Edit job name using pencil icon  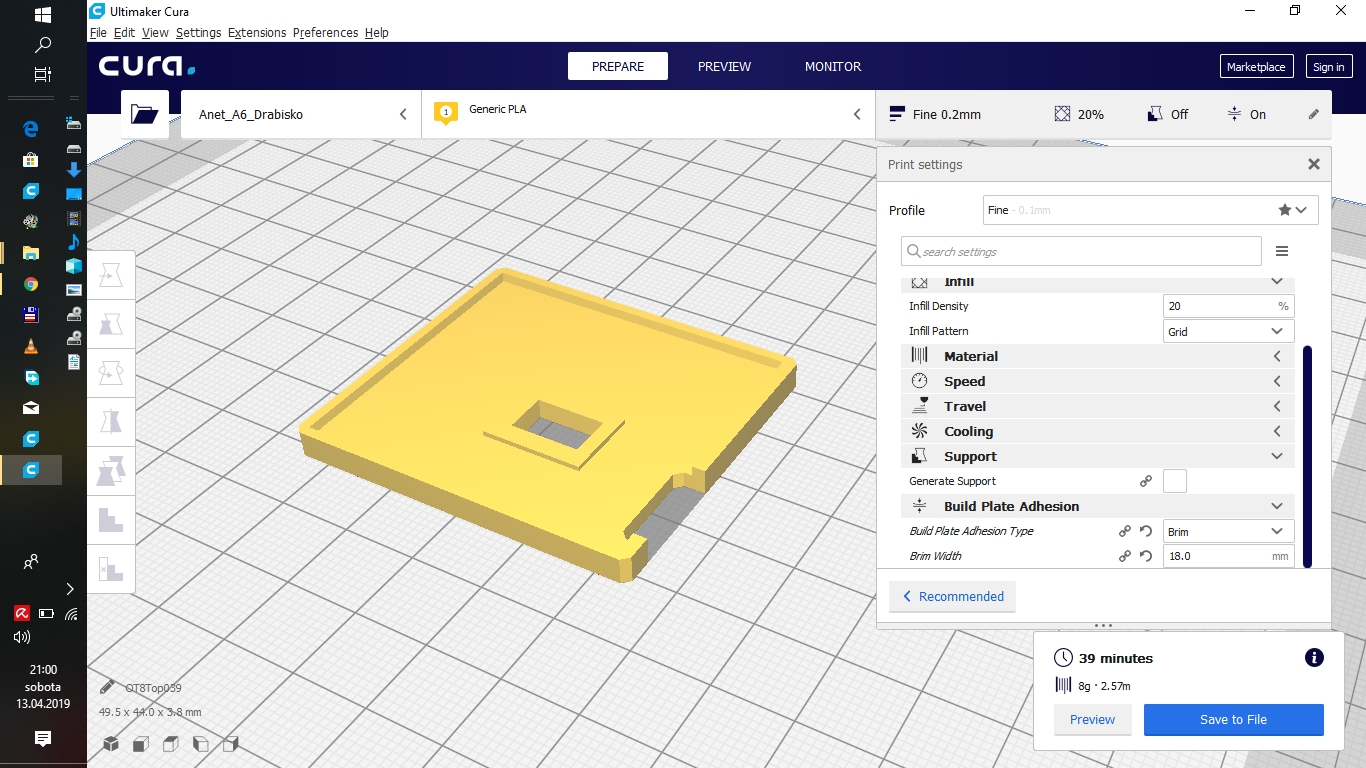point(107,688)
